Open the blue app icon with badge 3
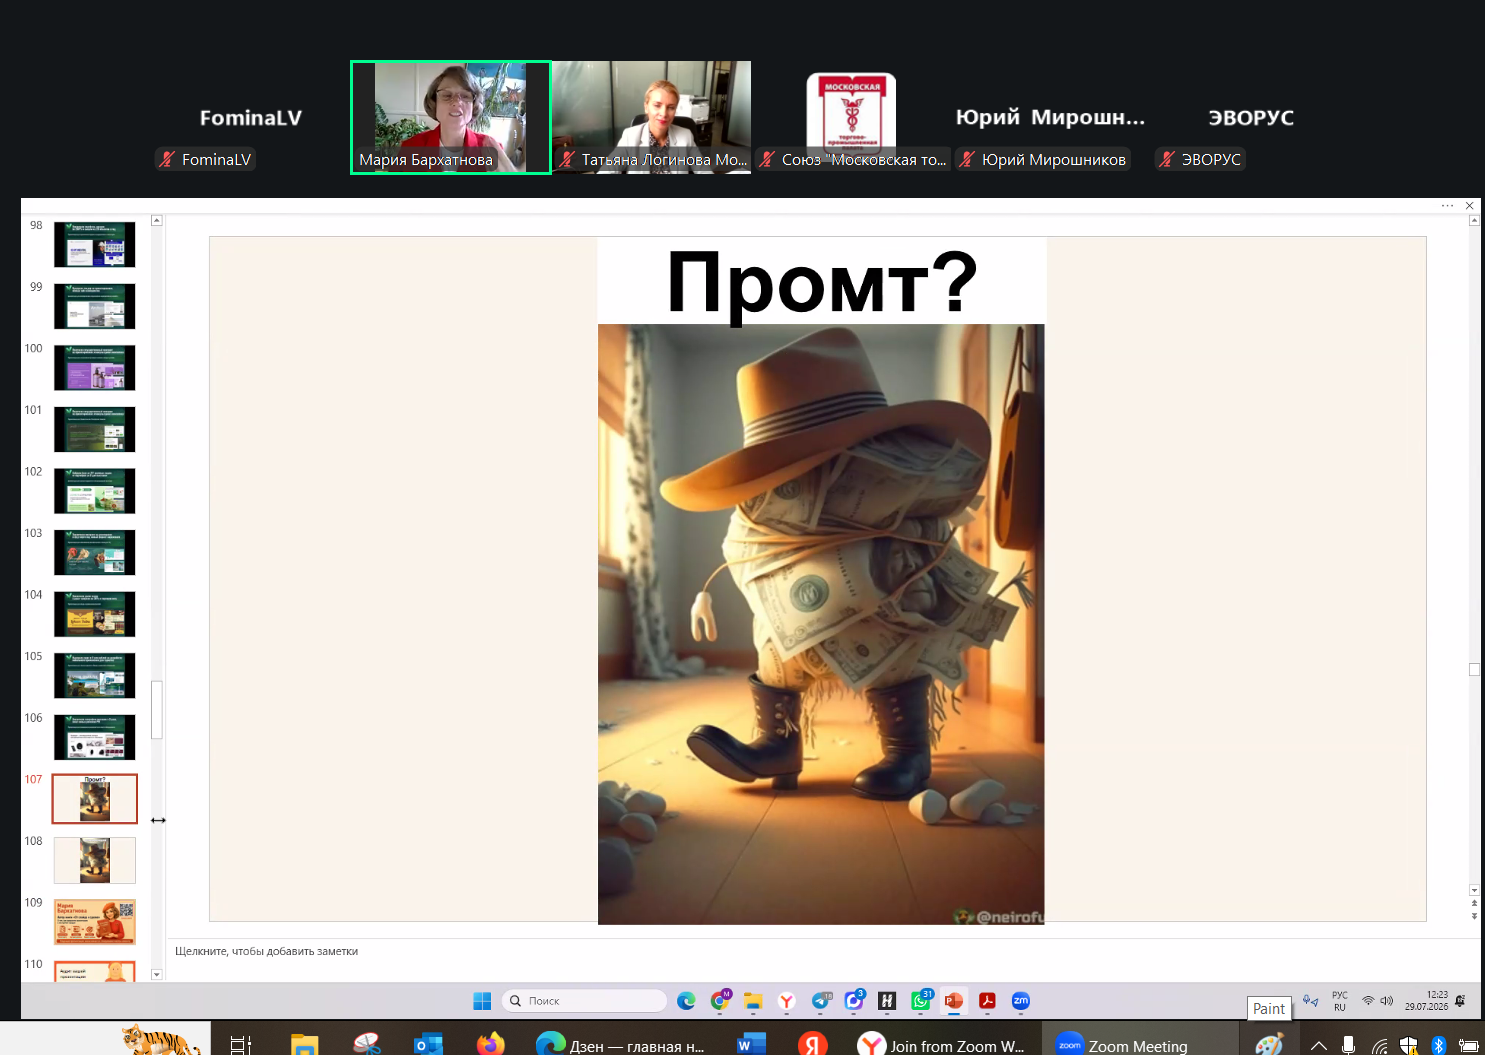The height and width of the screenshot is (1055, 1485). pos(854,1001)
